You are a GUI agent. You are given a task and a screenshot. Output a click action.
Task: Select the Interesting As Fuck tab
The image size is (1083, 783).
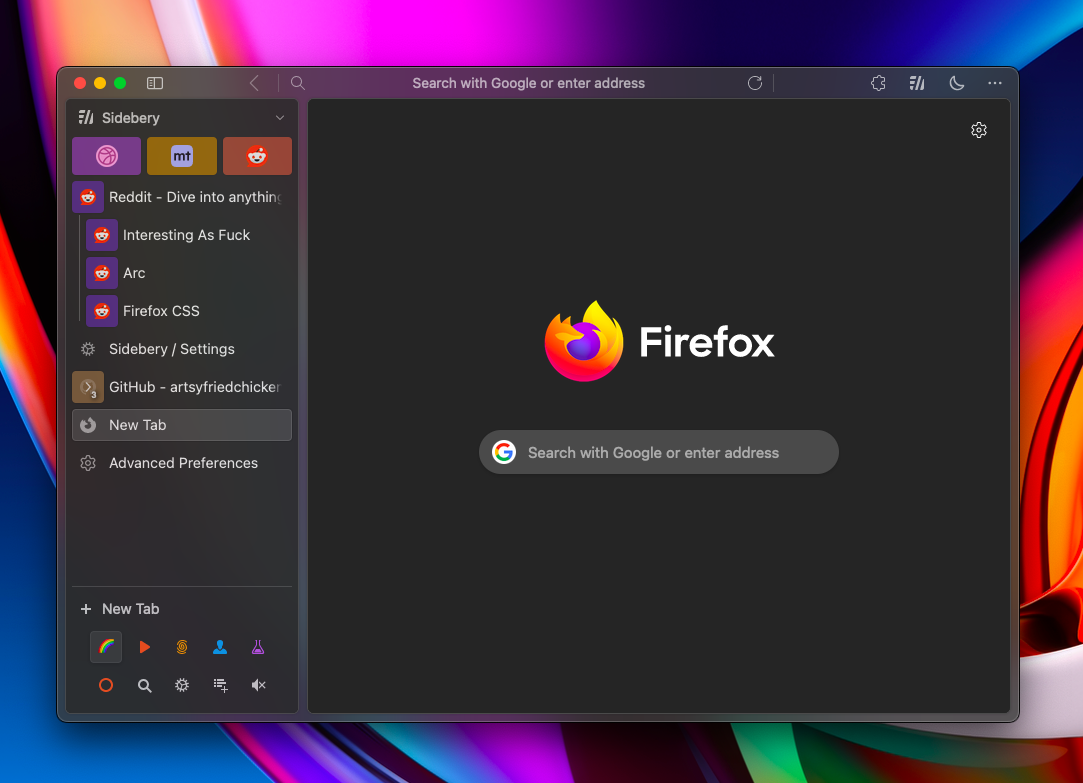pos(189,235)
